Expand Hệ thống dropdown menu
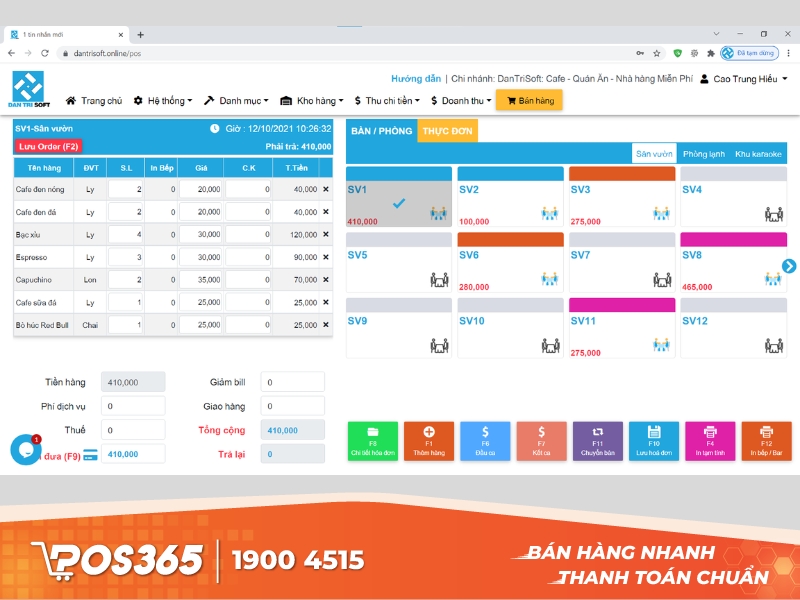Screen dimensions: 800x600 163,101
